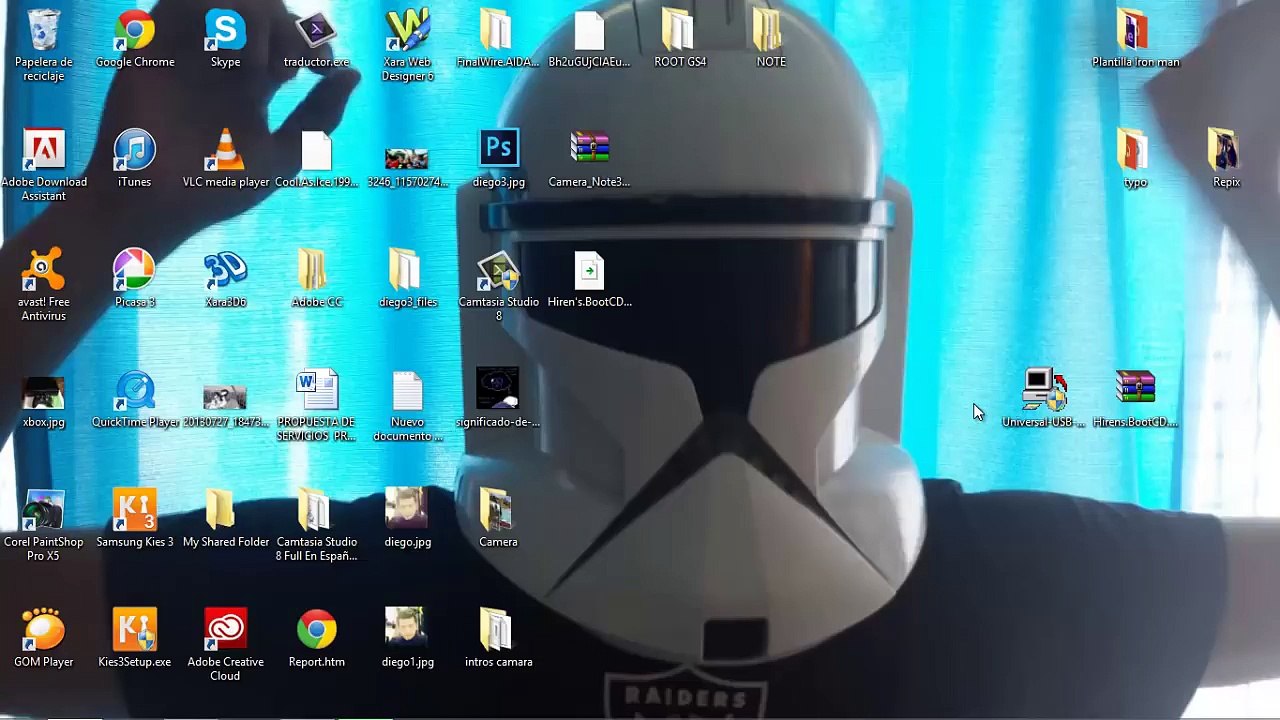Click the blank file next to VLC
Image resolution: width=1280 pixels, height=720 pixels.
[x=316, y=150]
